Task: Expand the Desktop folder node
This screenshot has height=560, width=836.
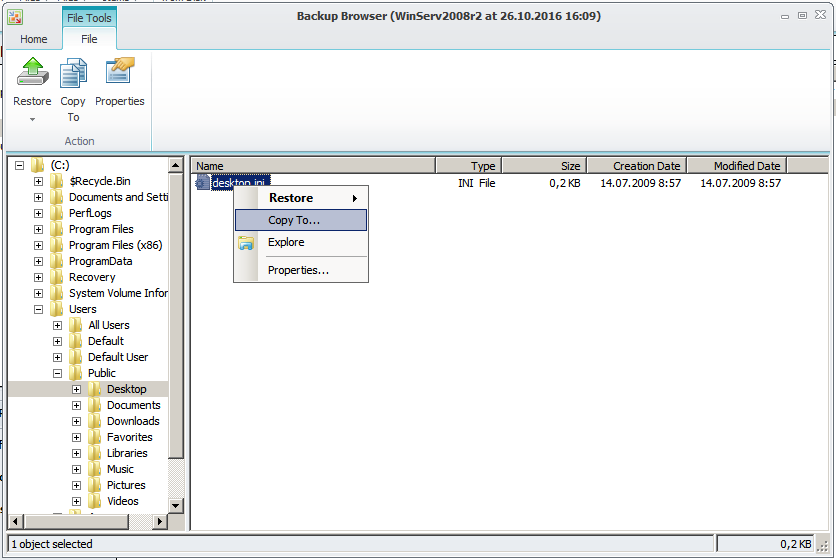Action: tap(77, 389)
